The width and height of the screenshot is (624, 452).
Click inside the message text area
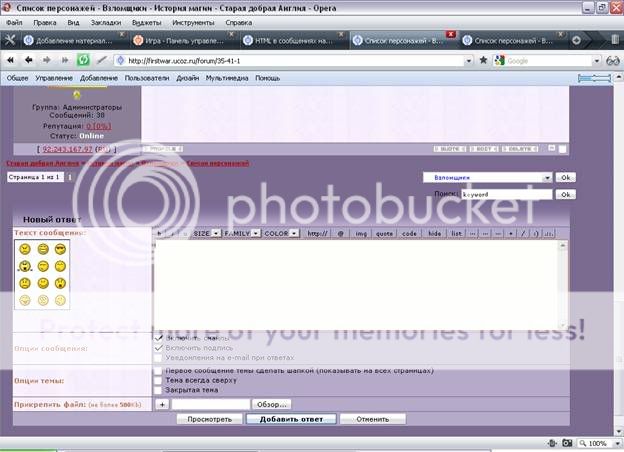(x=360, y=285)
